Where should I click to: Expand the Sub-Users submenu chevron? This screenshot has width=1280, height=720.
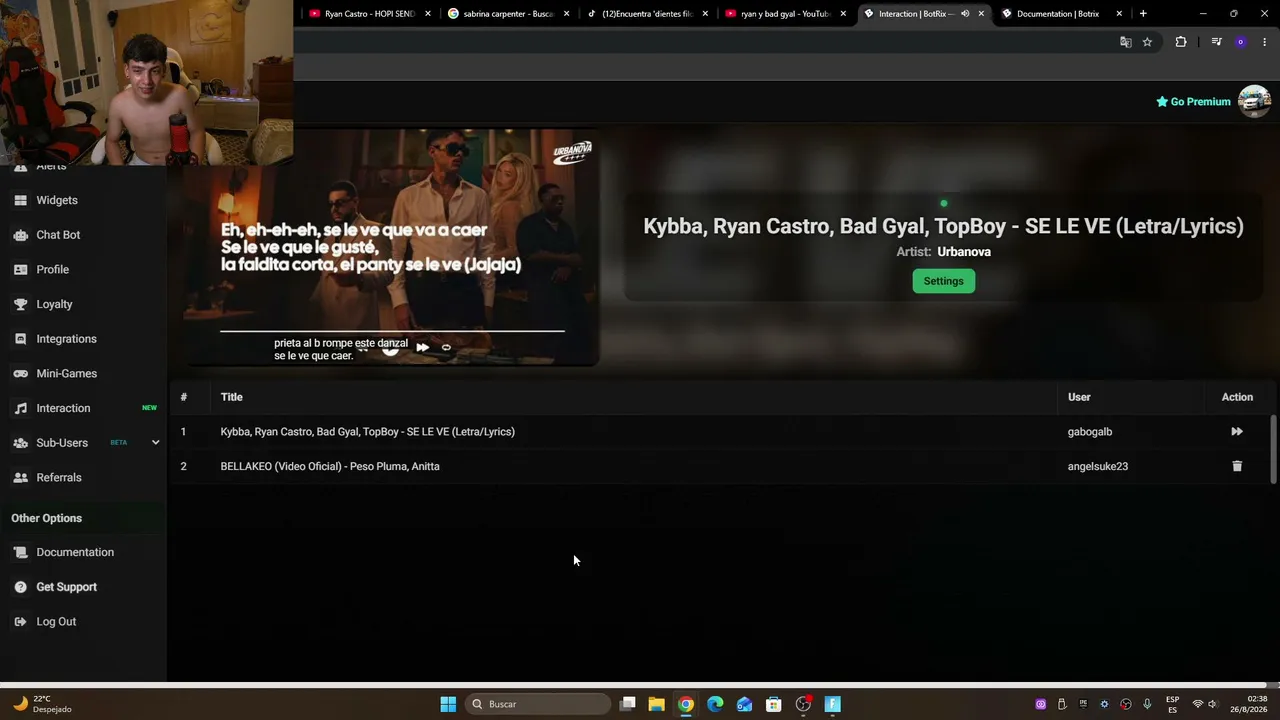pyautogui.click(x=155, y=443)
